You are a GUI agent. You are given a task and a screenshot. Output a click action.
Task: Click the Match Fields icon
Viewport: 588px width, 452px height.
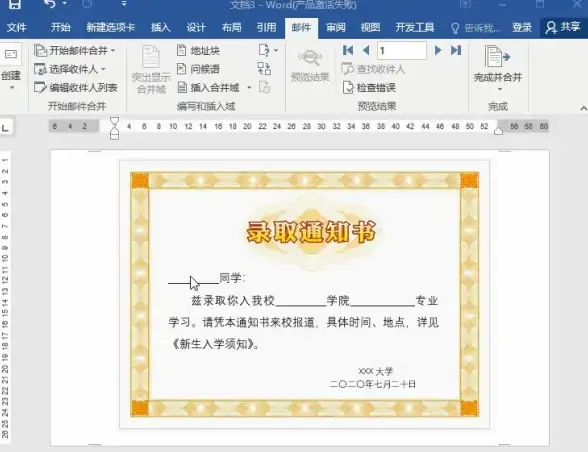pos(264,69)
